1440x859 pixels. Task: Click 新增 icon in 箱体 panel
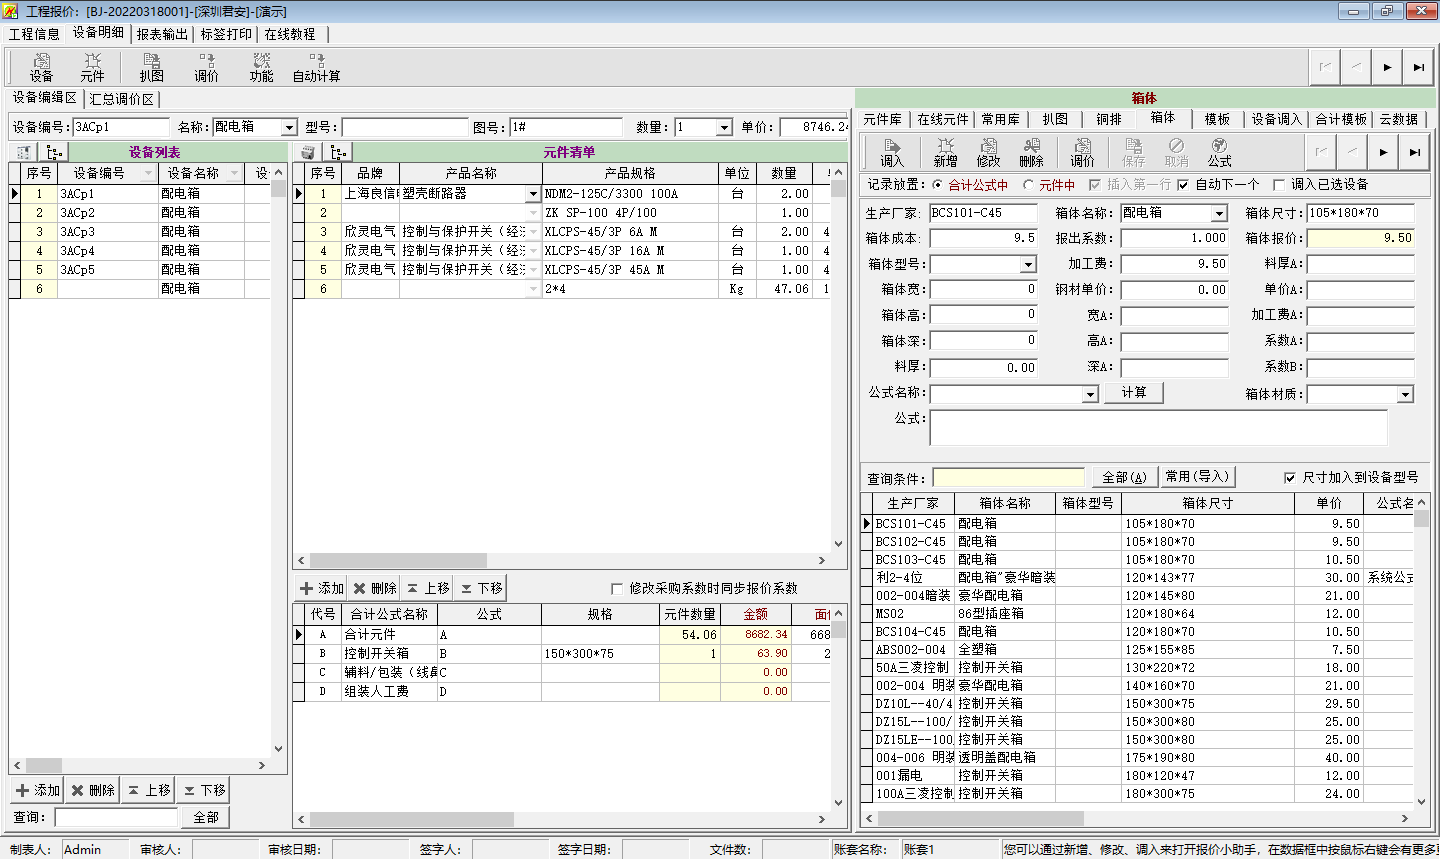tap(945, 153)
